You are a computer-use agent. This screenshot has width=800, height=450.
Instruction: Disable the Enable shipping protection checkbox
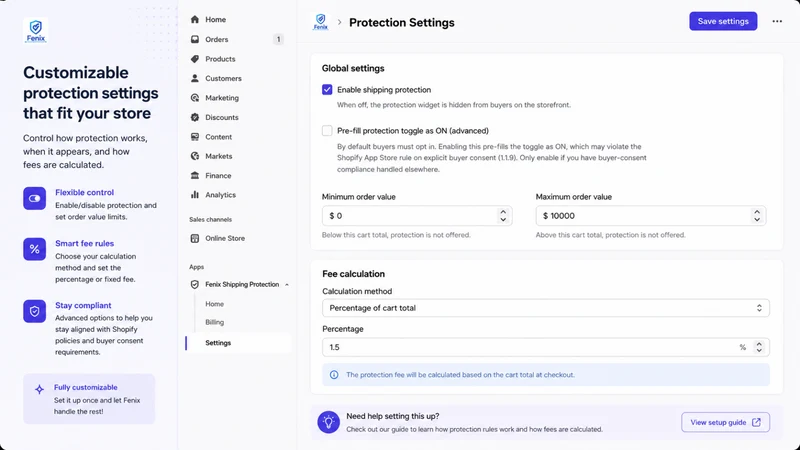(x=327, y=90)
